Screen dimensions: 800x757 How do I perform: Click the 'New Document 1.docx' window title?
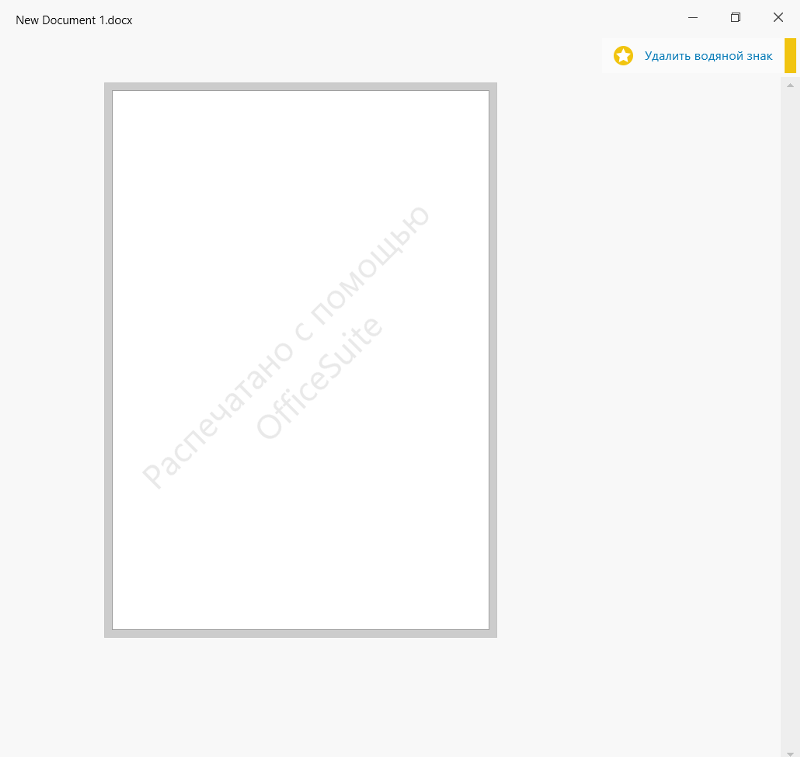pos(74,20)
